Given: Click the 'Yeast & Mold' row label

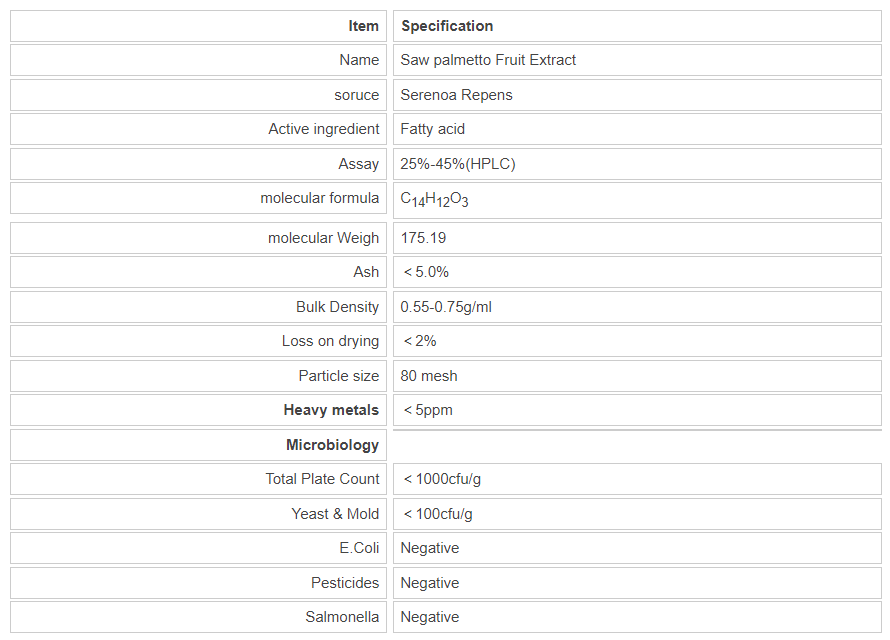Looking at the screenshot, I should 335,514.
